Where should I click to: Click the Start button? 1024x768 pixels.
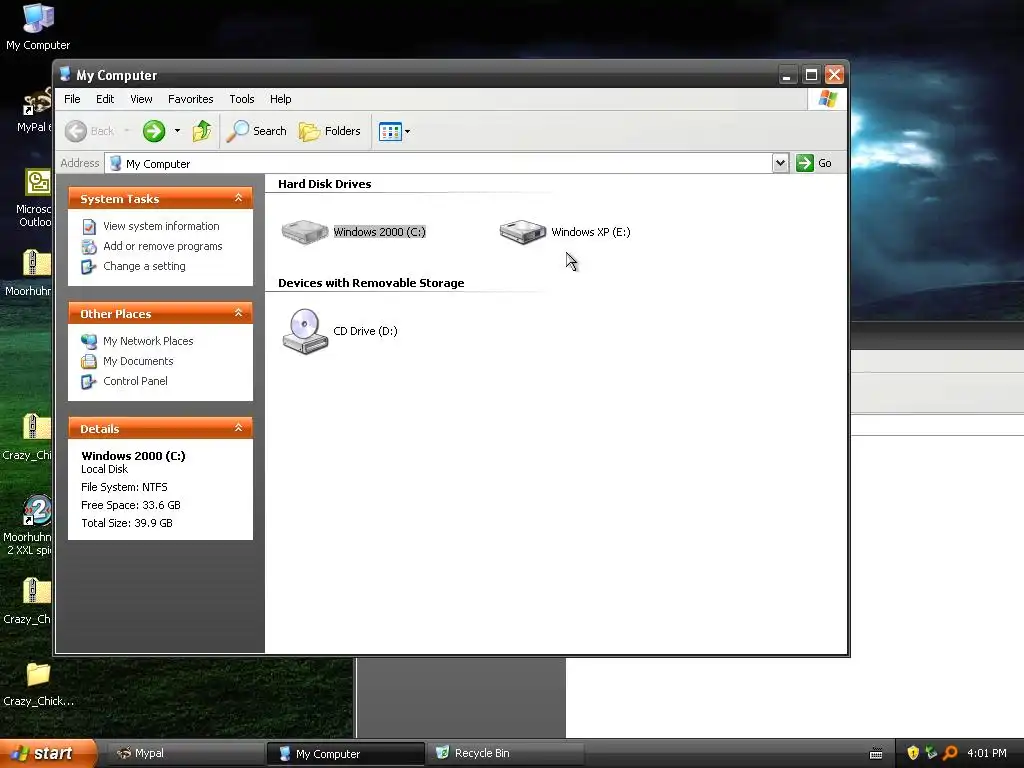(48, 753)
